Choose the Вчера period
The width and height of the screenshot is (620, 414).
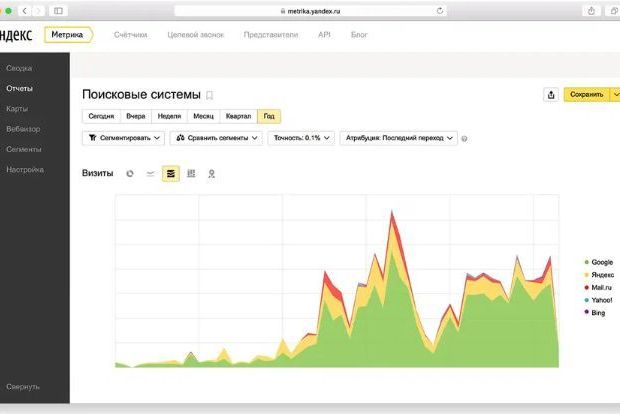coord(136,116)
